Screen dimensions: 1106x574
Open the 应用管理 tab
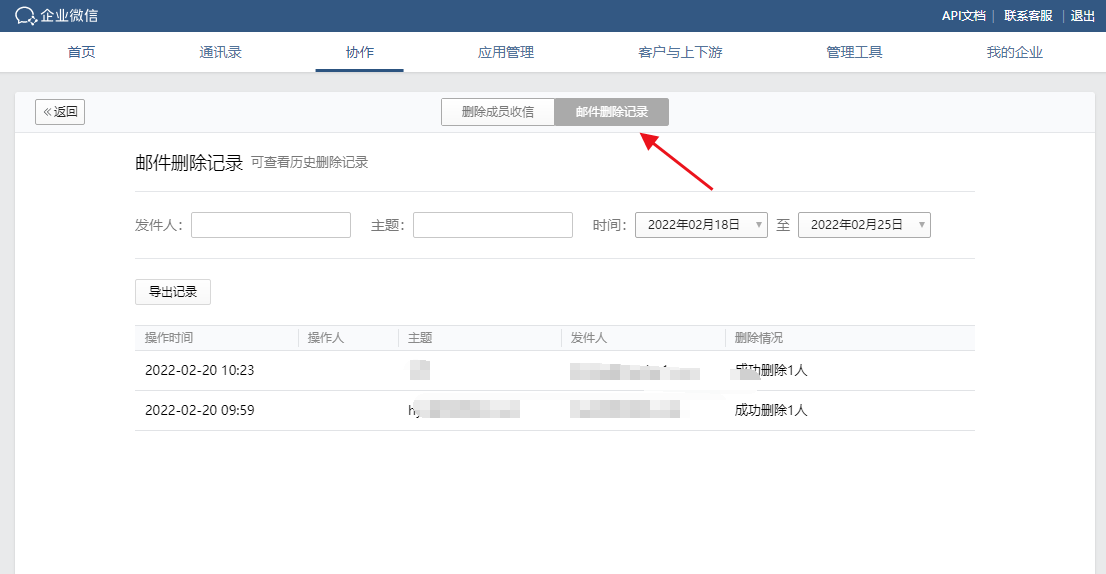click(x=506, y=52)
